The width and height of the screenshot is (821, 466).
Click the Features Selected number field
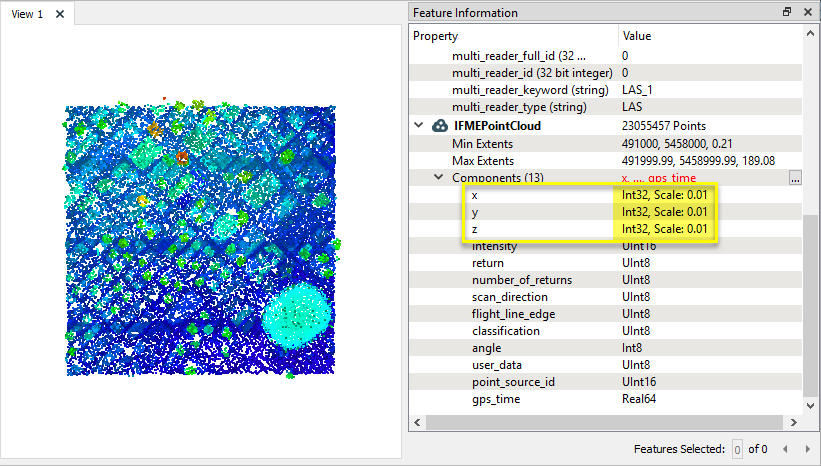tap(737, 449)
